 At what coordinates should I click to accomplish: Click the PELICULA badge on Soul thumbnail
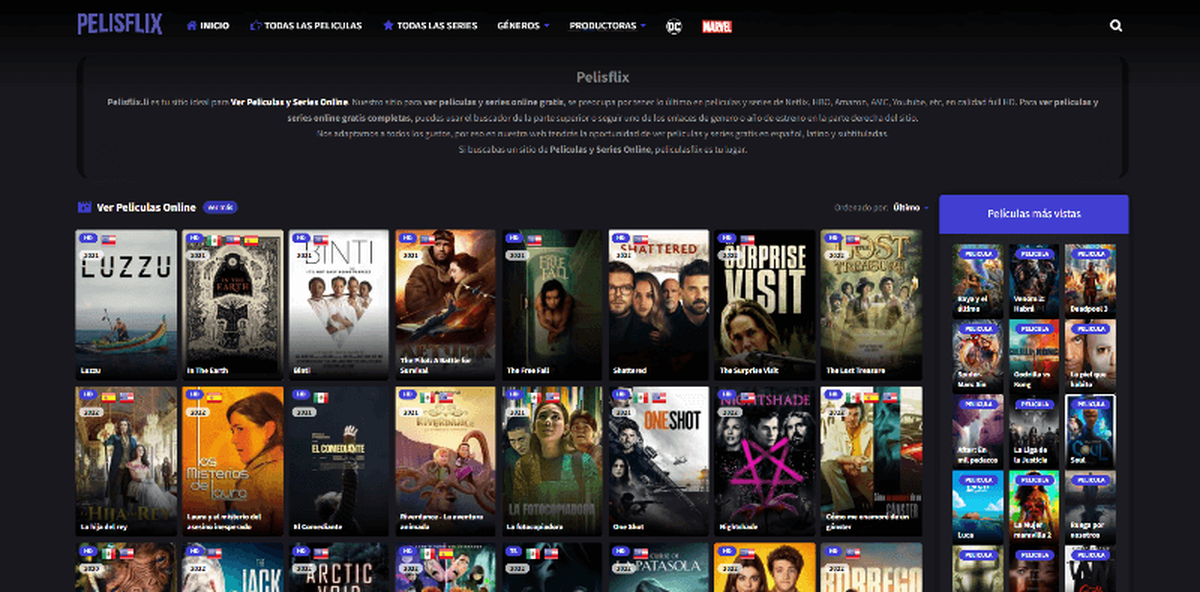pyautogui.click(x=1090, y=406)
